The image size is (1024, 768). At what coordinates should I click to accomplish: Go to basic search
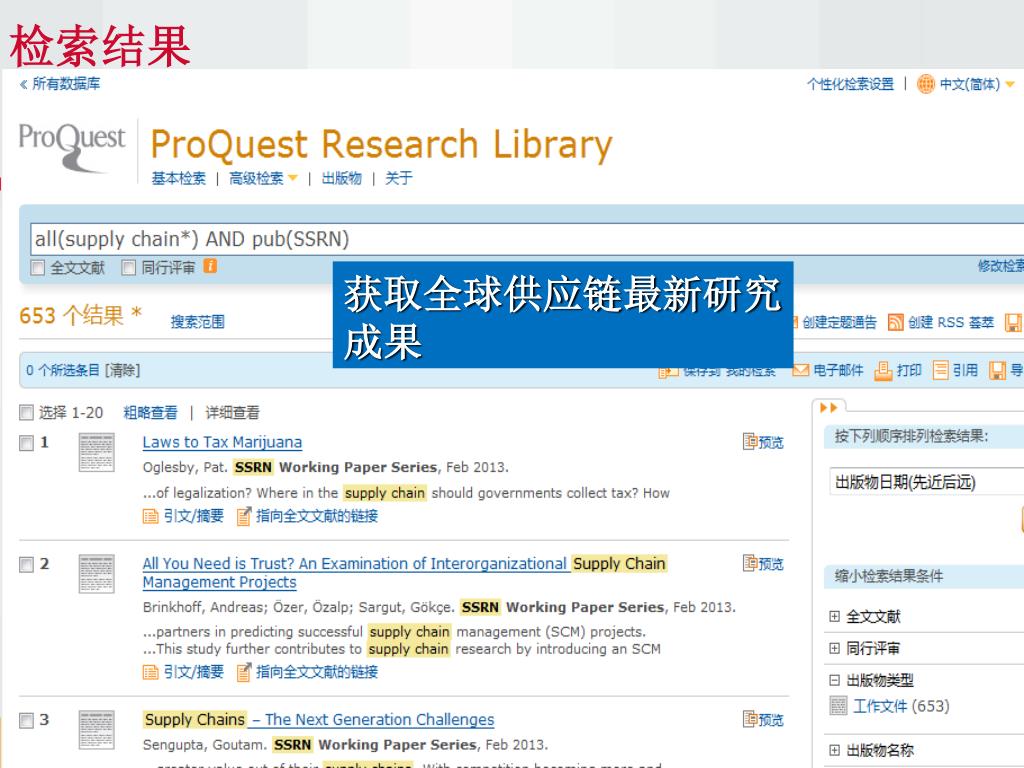pos(178,178)
